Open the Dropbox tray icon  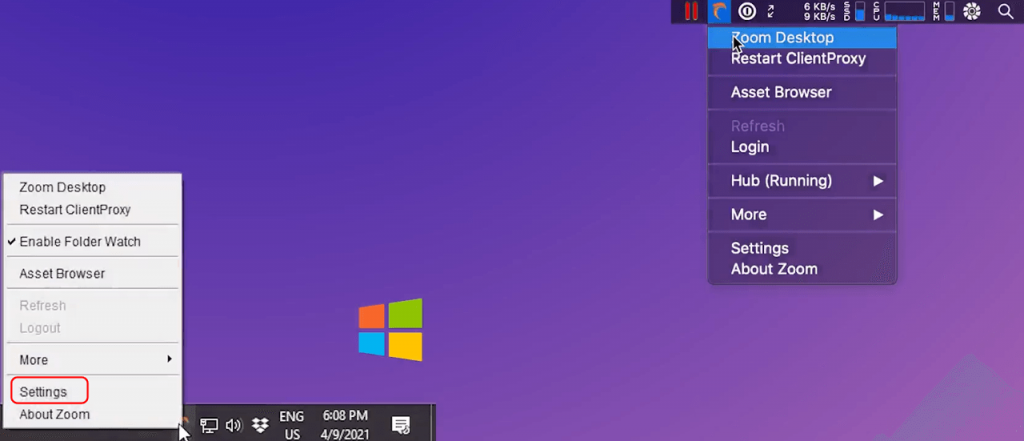[260, 425]
